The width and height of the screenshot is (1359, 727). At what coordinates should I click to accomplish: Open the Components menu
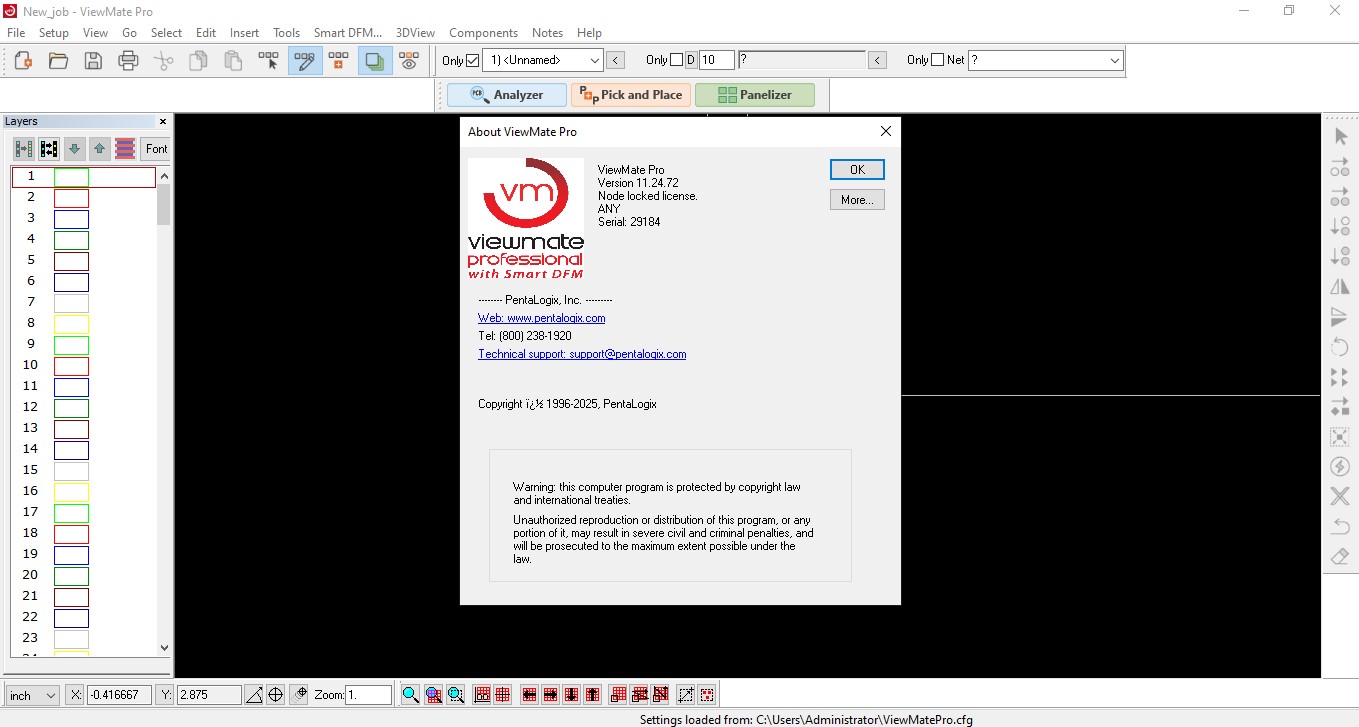coord(483,33)
